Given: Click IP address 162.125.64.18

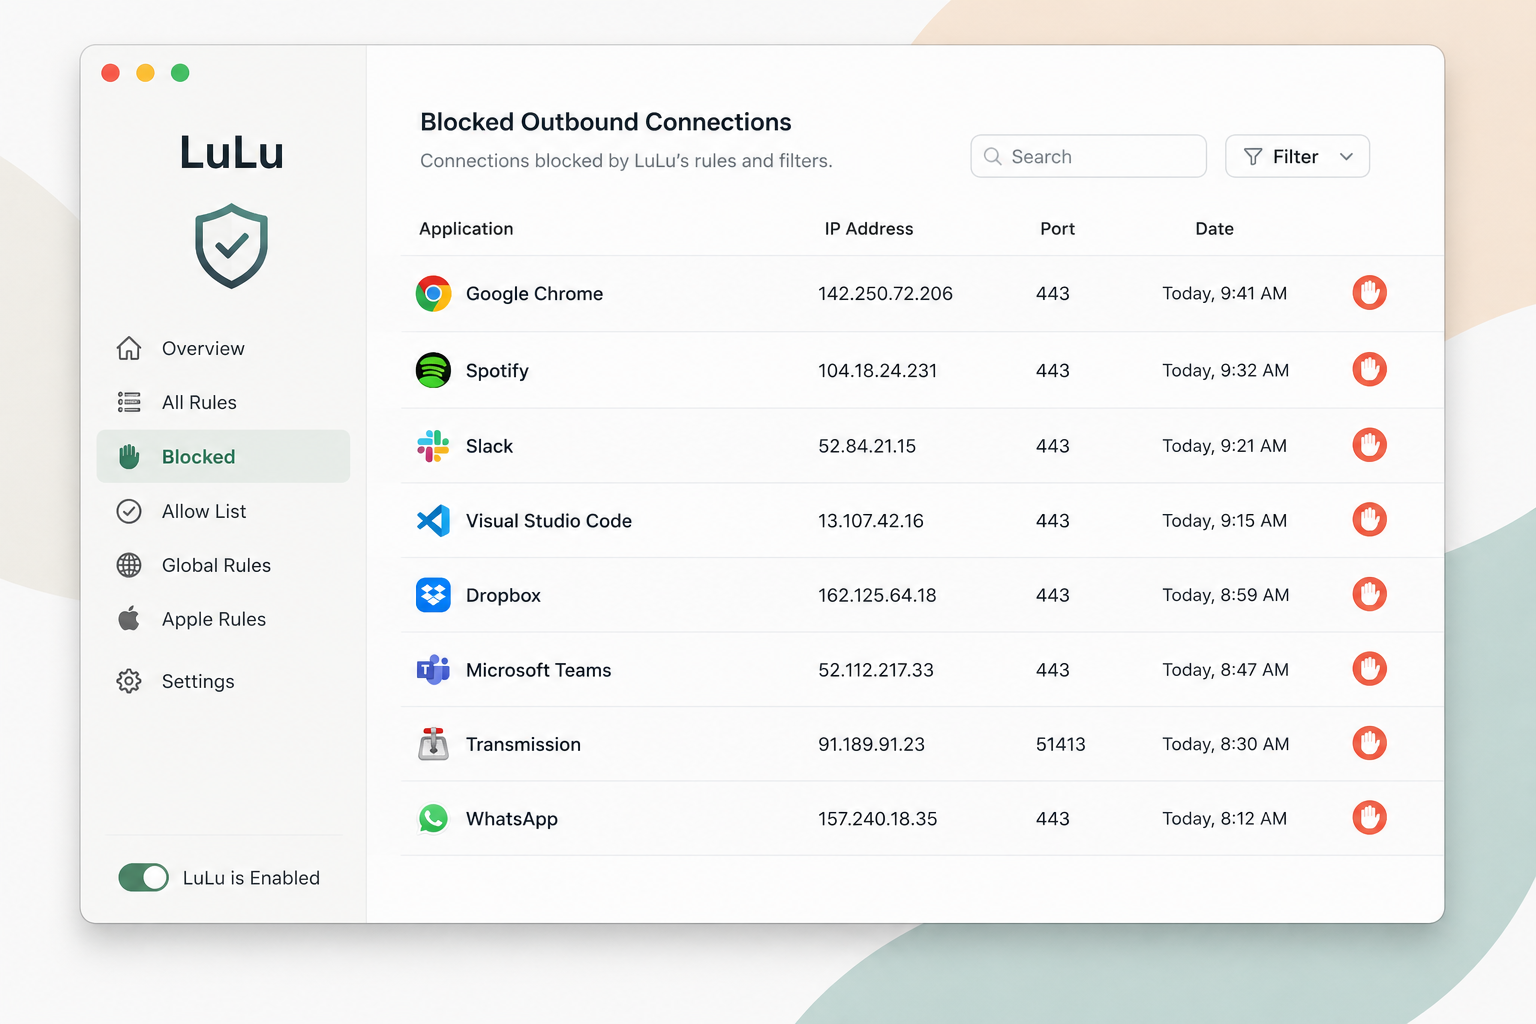Looking at the screenshot, I should click(877, 595).
